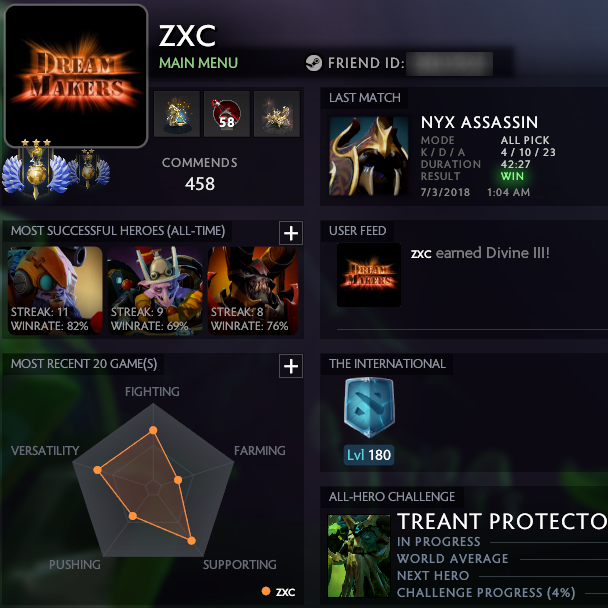Click the large Divine rank medal
Image resolution: width=608 pixels, height=608 pixels.
click(x=36, y=169)
